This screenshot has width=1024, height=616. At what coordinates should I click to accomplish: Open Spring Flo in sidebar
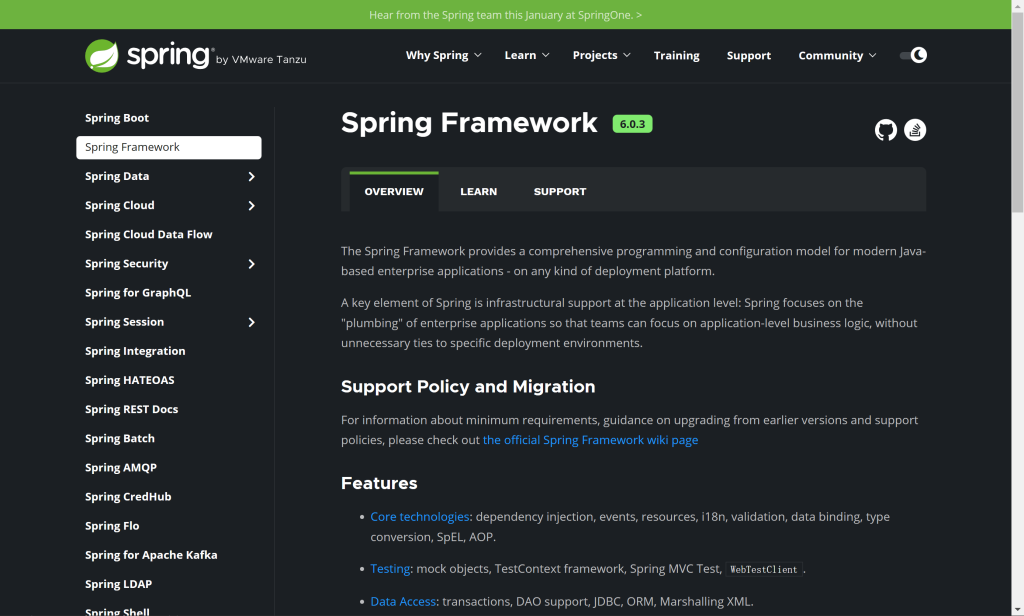(x=112, y=526)
